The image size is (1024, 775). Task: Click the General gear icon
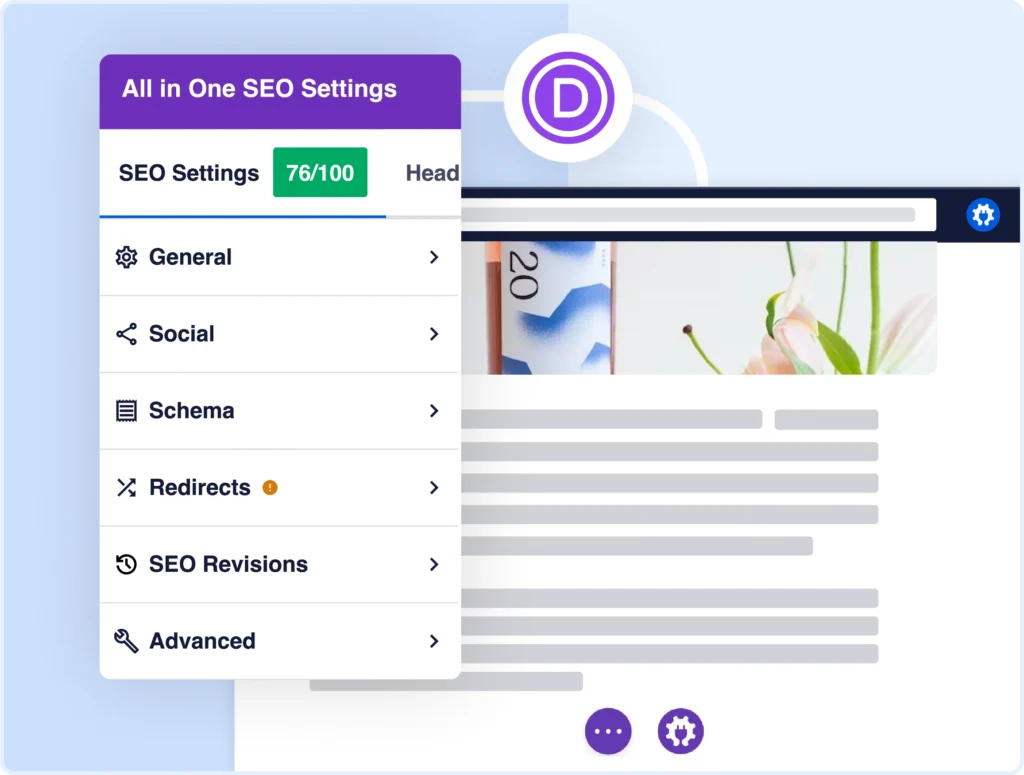pos(126,257)
